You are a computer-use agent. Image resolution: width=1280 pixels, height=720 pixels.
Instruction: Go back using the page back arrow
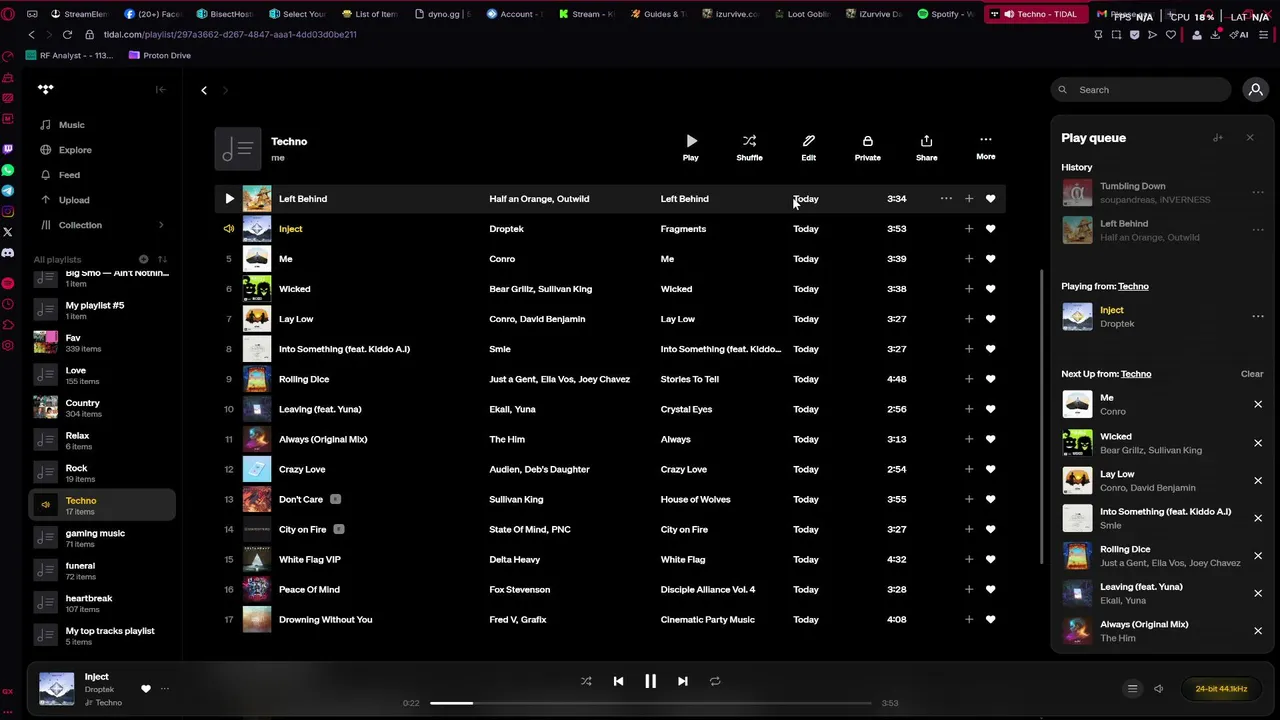click(x=204, y=90)
